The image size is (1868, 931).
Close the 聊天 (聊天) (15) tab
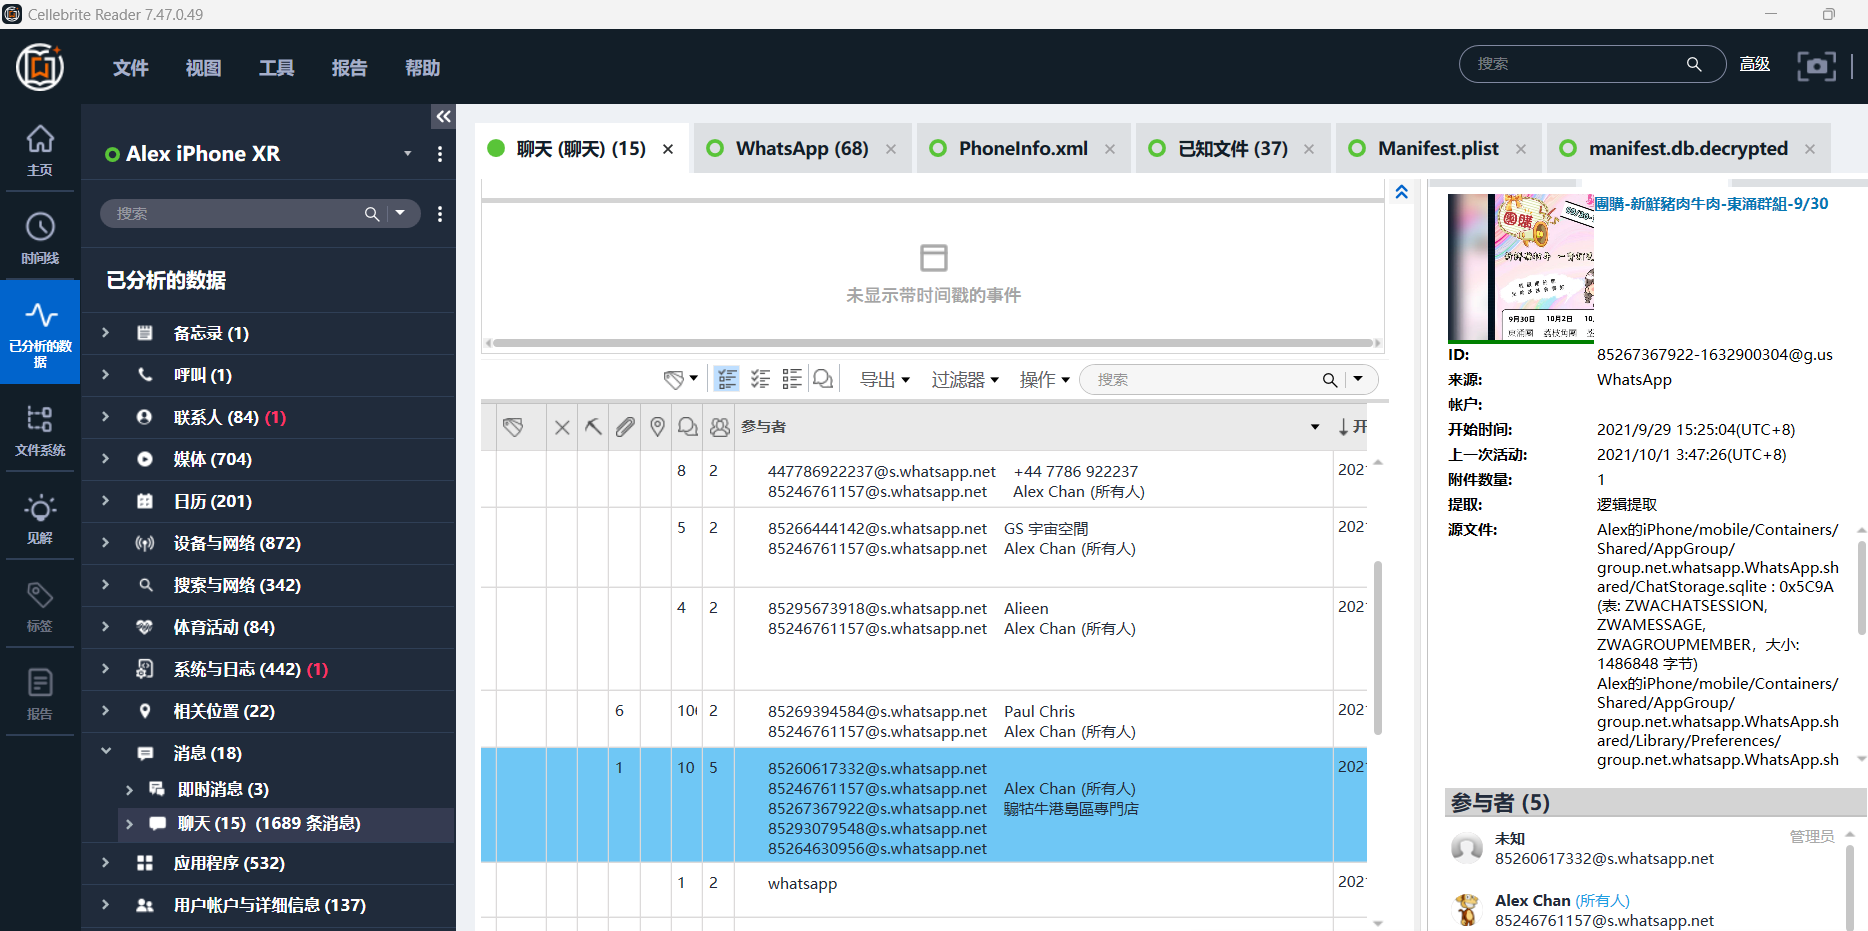[x=668, y=149]
